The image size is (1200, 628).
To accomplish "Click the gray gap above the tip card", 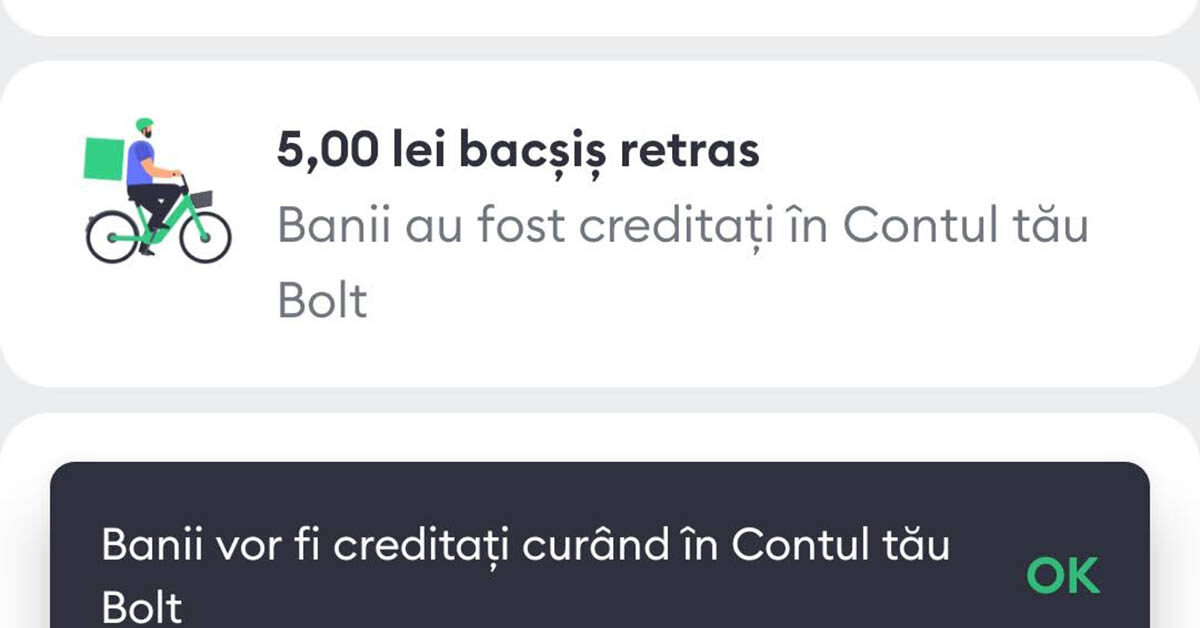I will click(600, 48).
